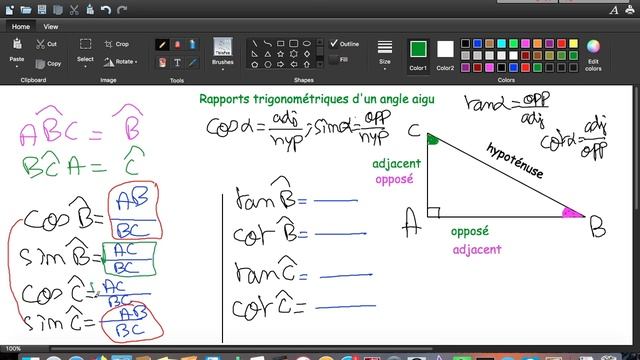Click the Undo arrow icon
Screen dimensions: 640x360
(106, 10)
